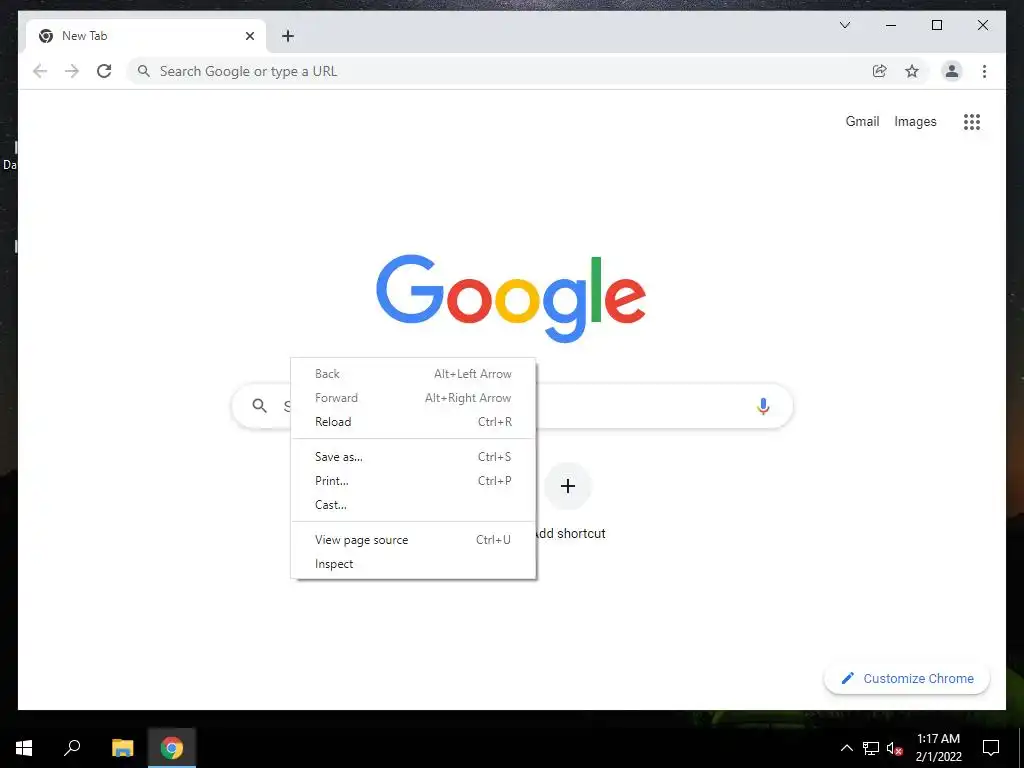Click the Customize Chrome button
Viewport: 1024px width, 768px height.
pyautogui.click(x=907, y=679)
